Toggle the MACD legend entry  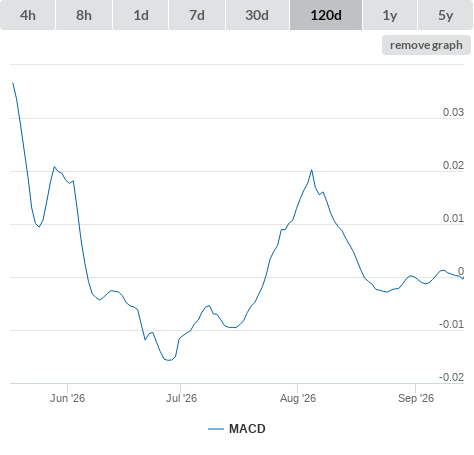click(237, 429)
